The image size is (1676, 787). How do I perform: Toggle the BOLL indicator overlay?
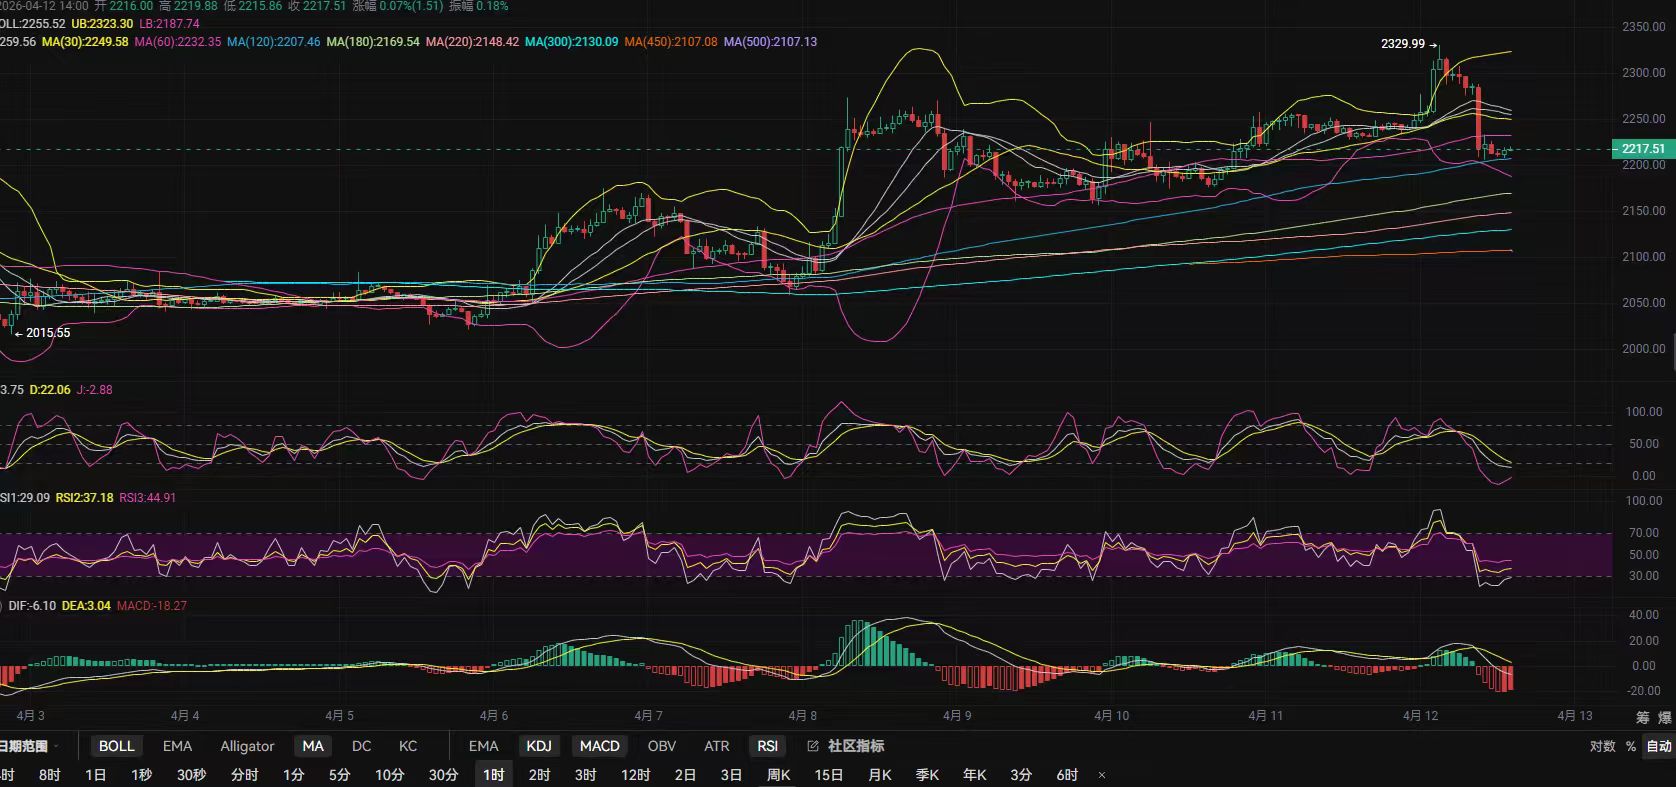(116, 746)
